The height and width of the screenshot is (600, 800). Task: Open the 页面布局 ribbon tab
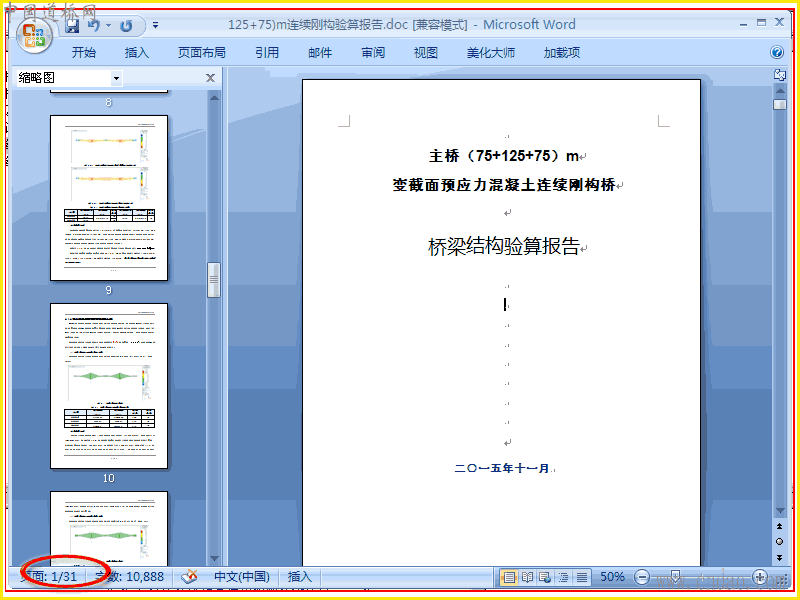202,52
